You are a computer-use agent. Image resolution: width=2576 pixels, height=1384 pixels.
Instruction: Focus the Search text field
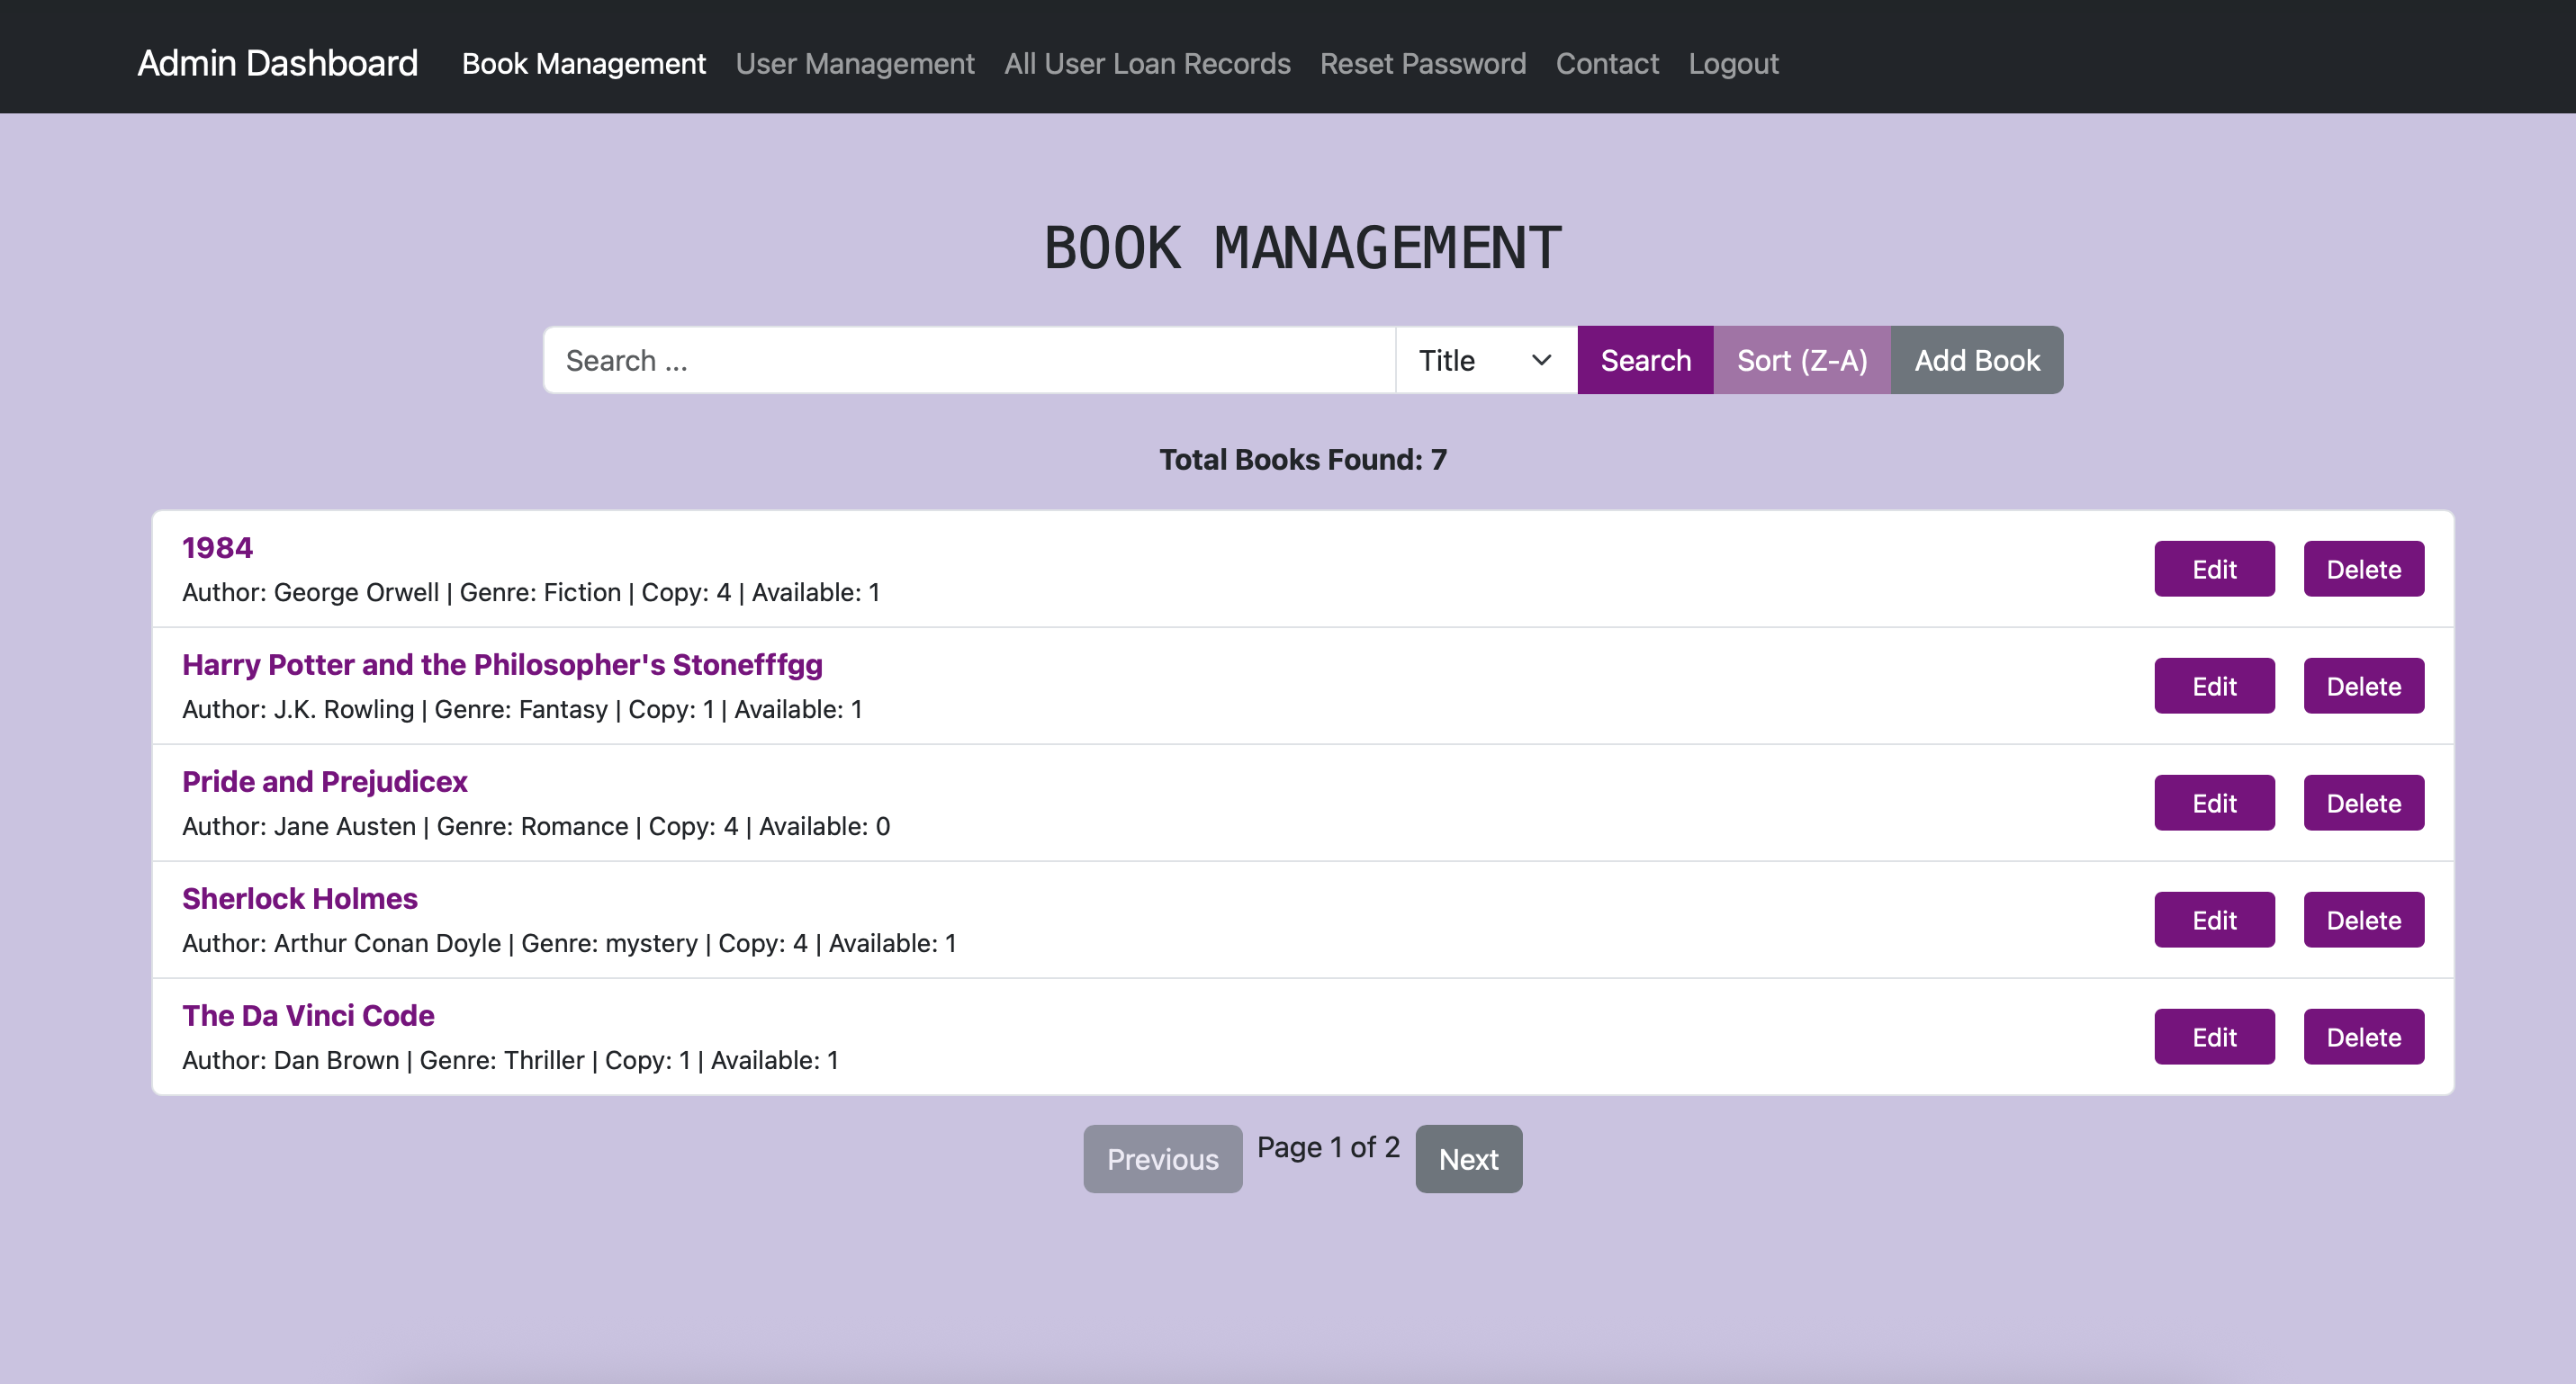968,360
